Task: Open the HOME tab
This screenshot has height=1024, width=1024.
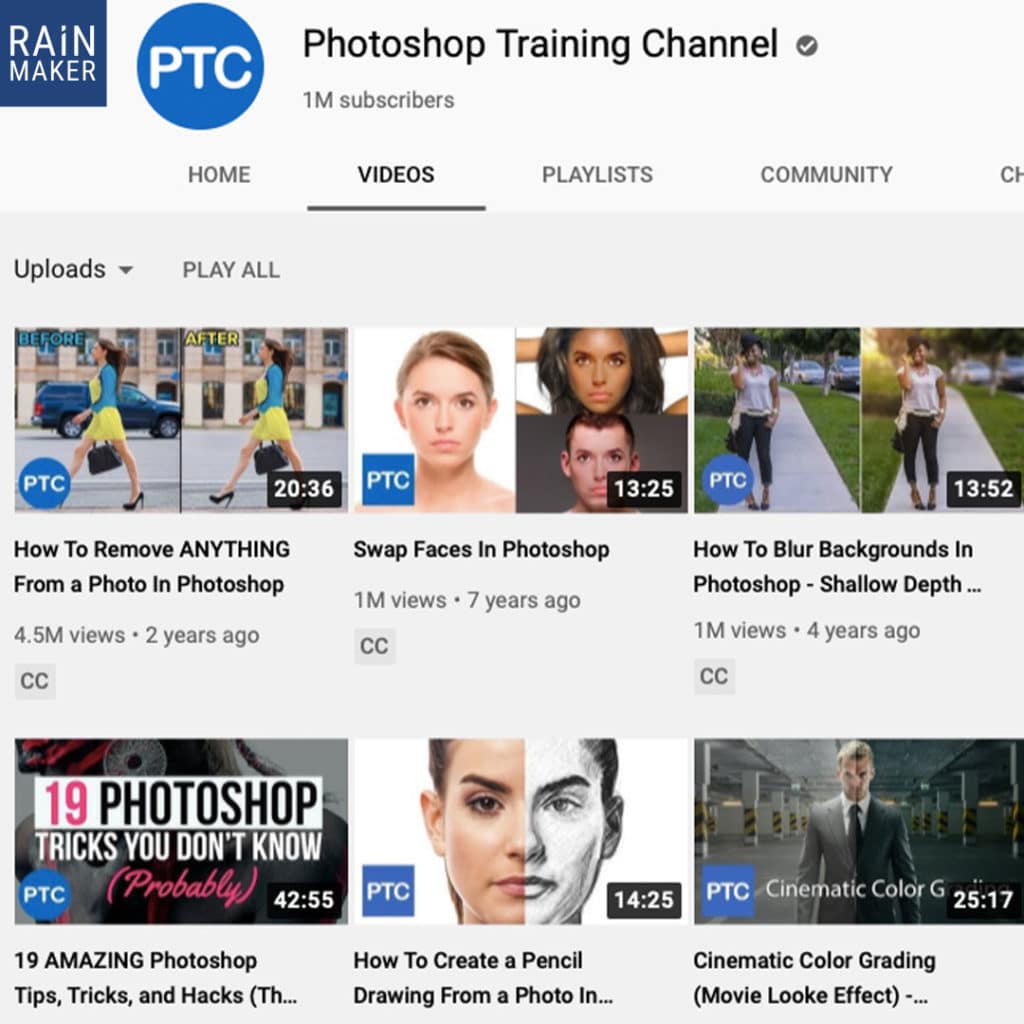Action: click(x=219, y=175)
